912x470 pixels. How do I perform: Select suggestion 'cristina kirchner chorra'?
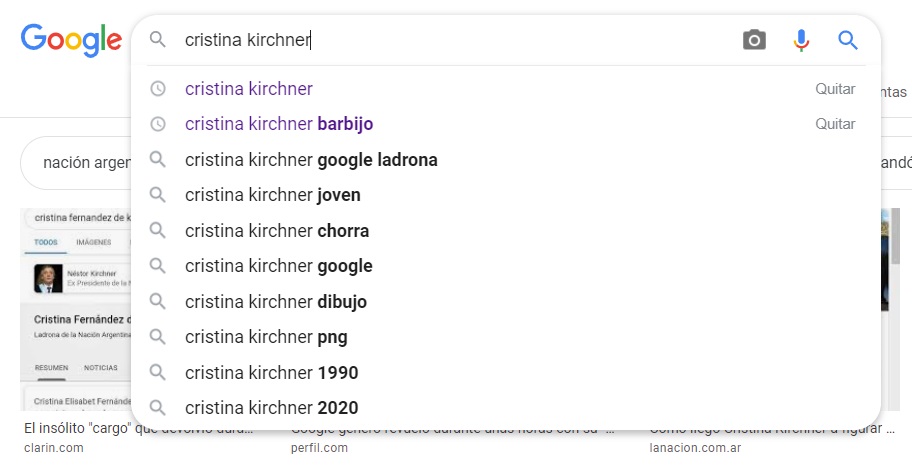277,231
